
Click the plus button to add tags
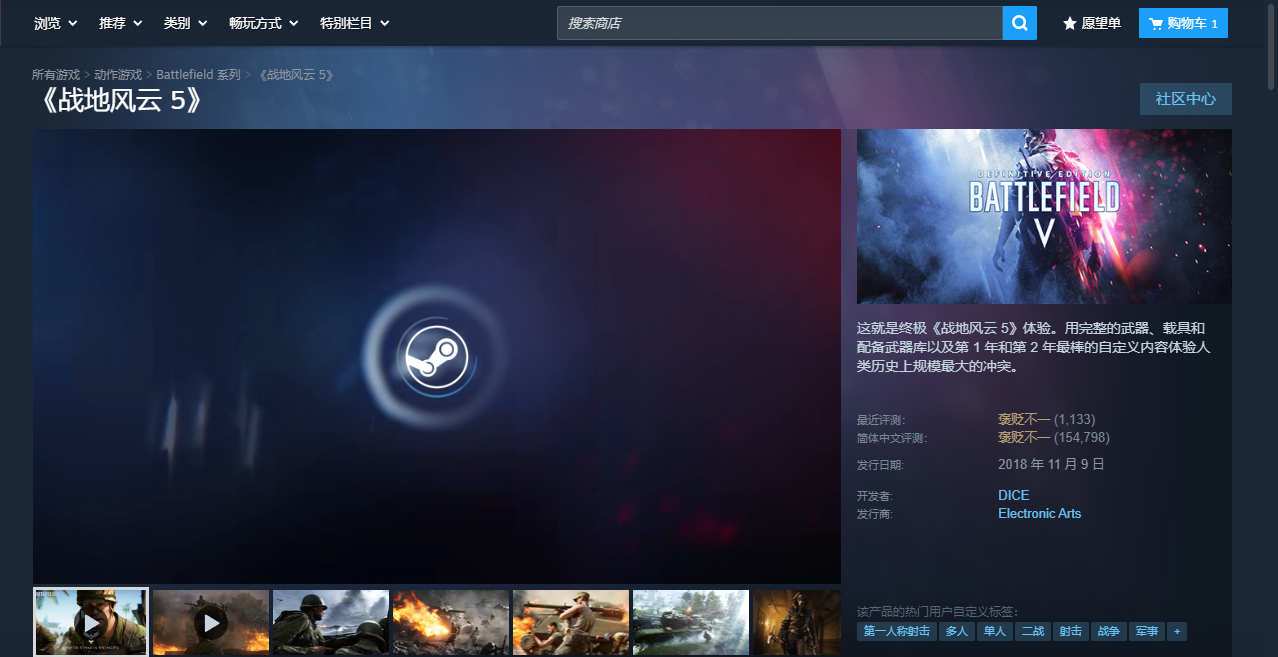tap(1177, 631)
